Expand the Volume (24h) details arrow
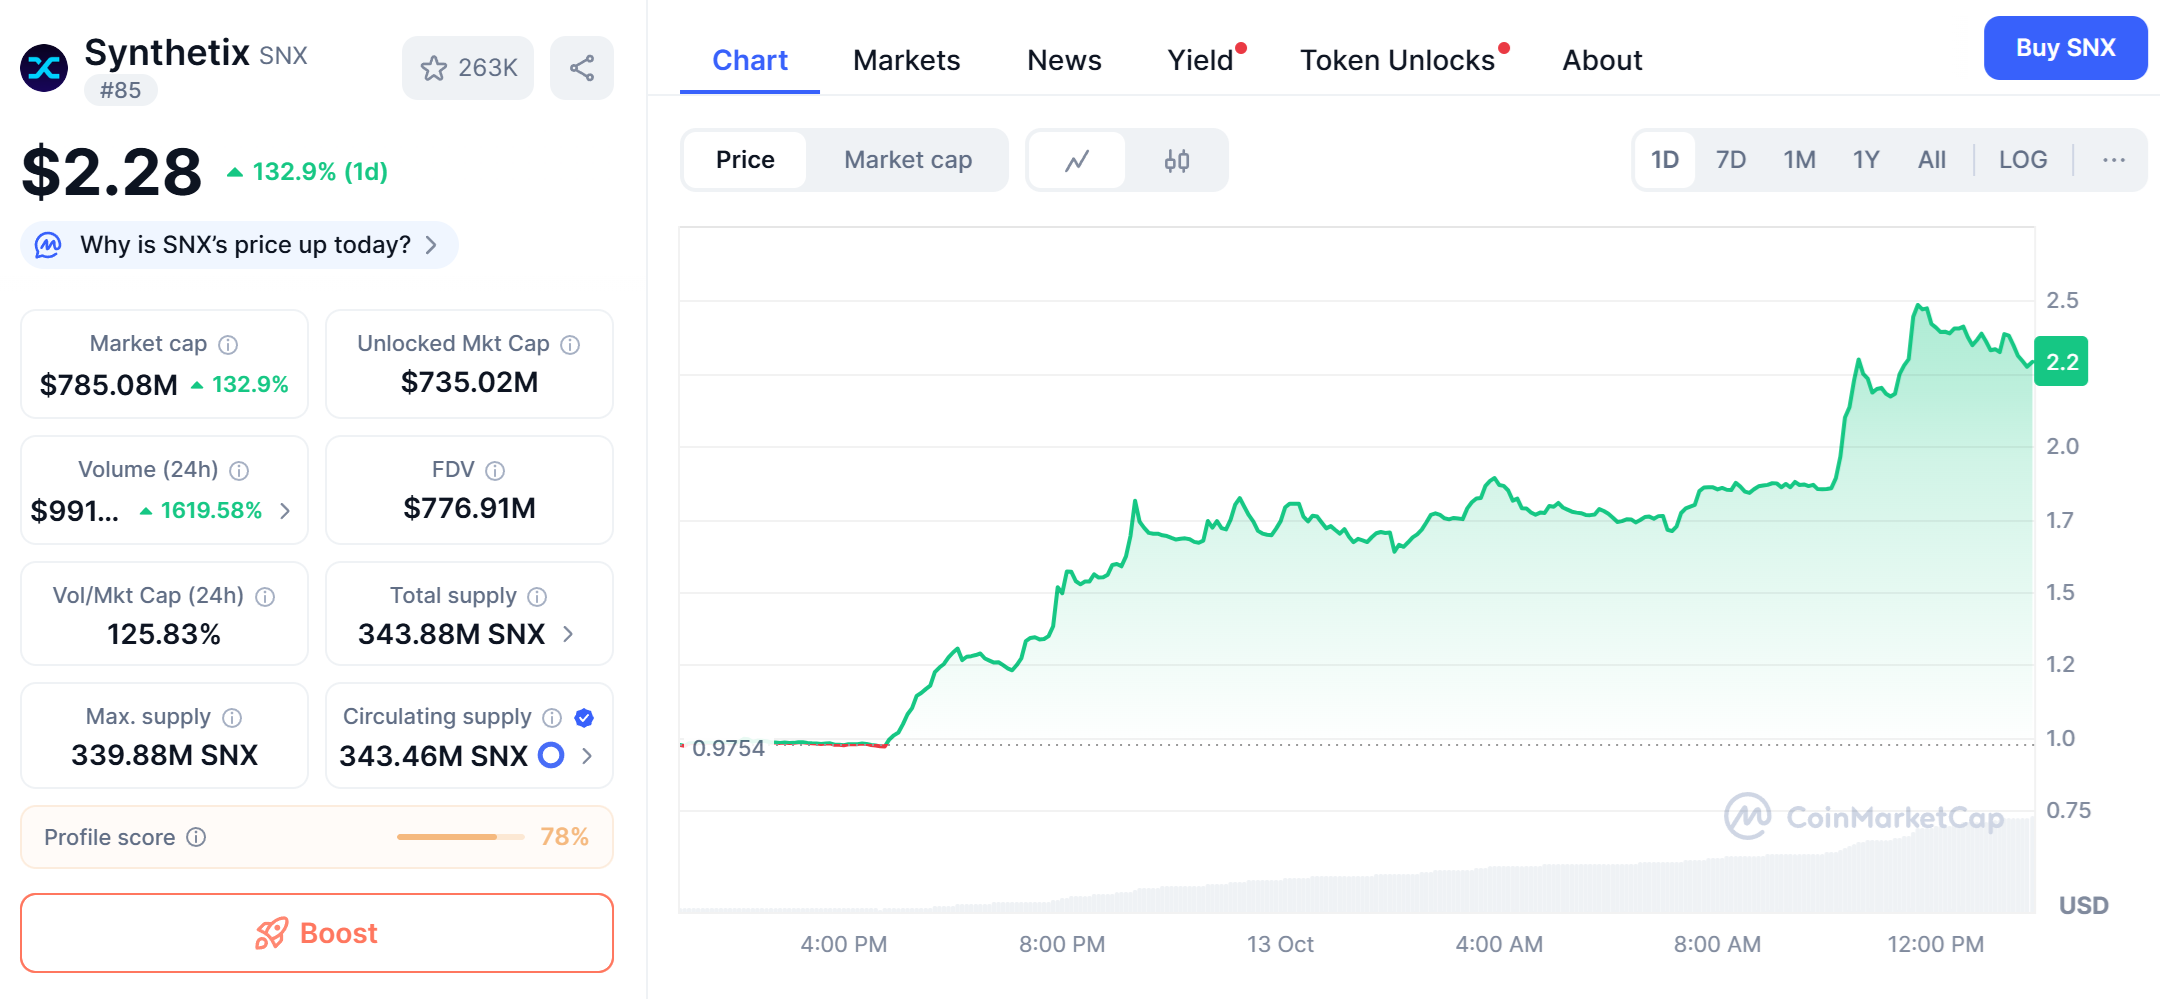The width and height of the screenshot is (2160, 999). click(x=286, y=511)
